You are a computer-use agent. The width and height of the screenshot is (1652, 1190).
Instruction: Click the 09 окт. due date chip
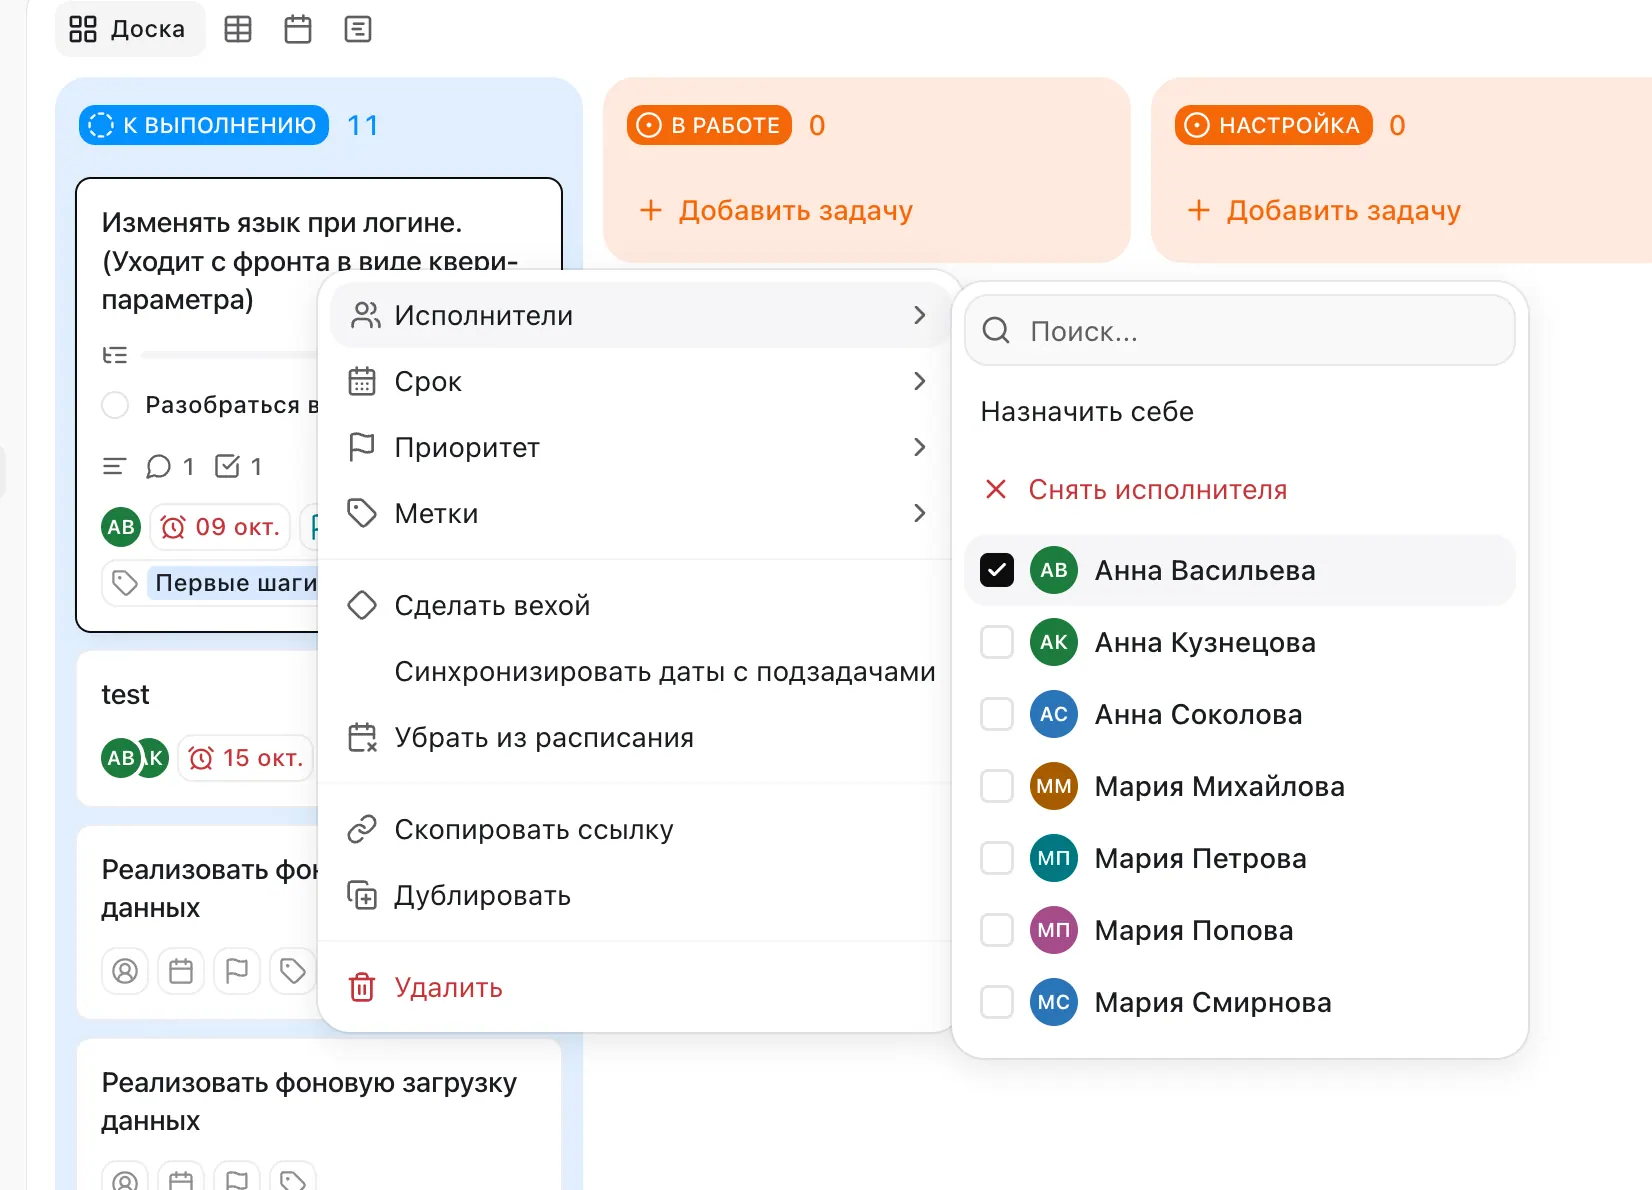220,527
